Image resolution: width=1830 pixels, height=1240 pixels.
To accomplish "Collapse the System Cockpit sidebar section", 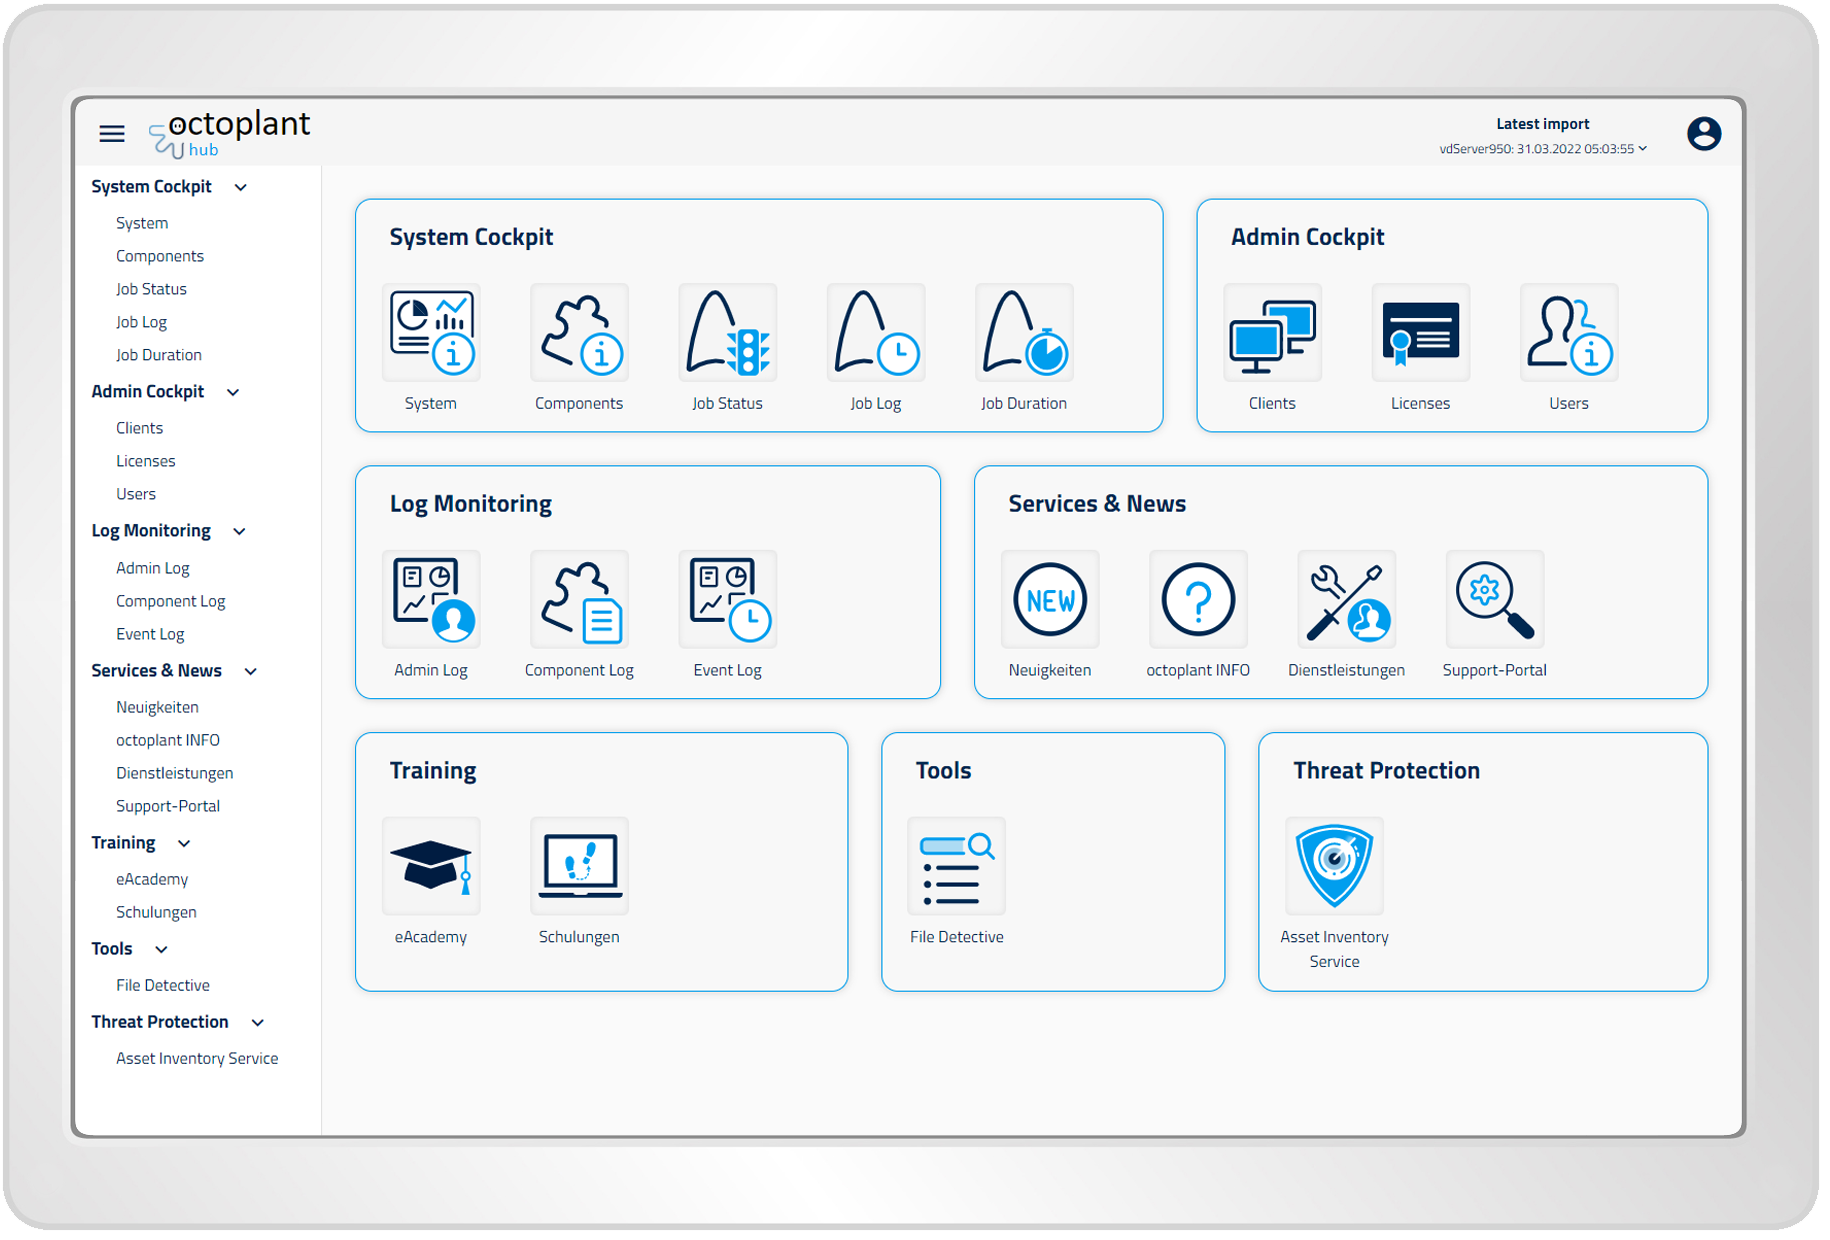I will 240,187.
